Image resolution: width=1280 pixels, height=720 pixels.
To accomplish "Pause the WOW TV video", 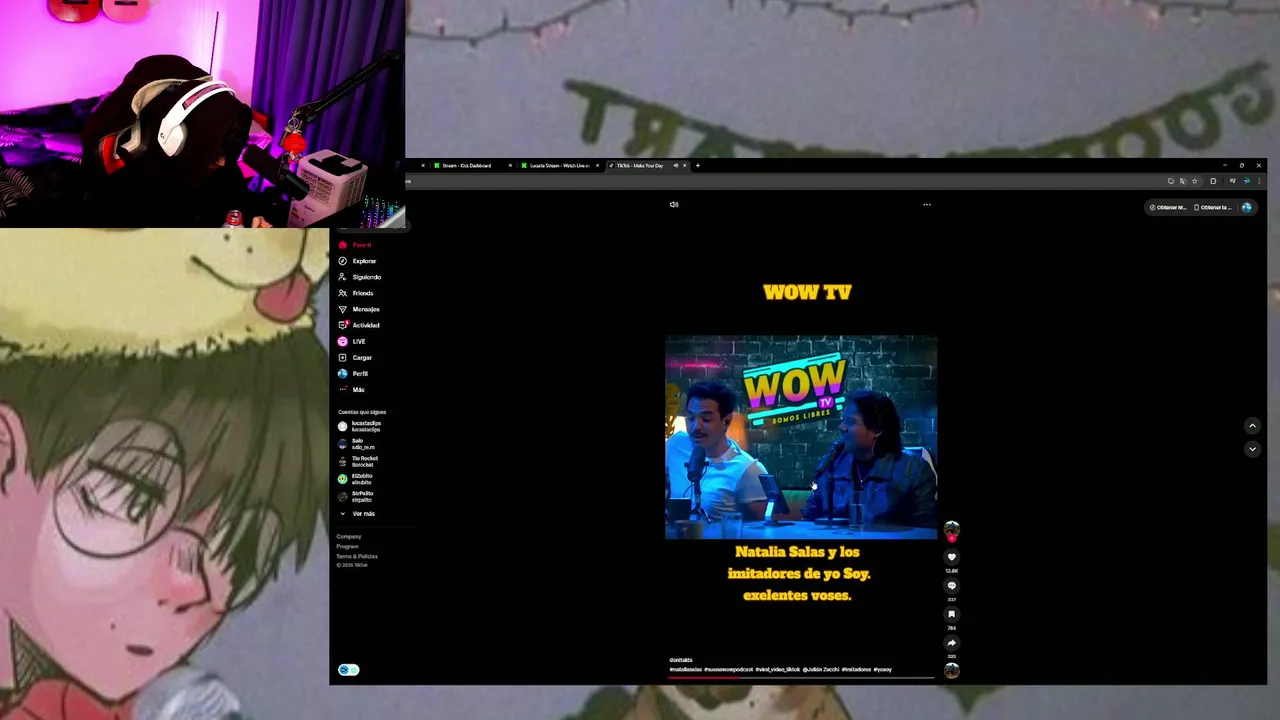I will point(801,437).
